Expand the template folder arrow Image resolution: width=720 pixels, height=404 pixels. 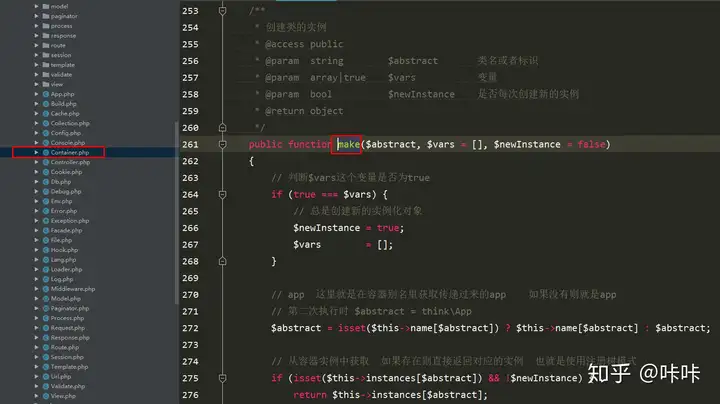click(x=36, y=65)
